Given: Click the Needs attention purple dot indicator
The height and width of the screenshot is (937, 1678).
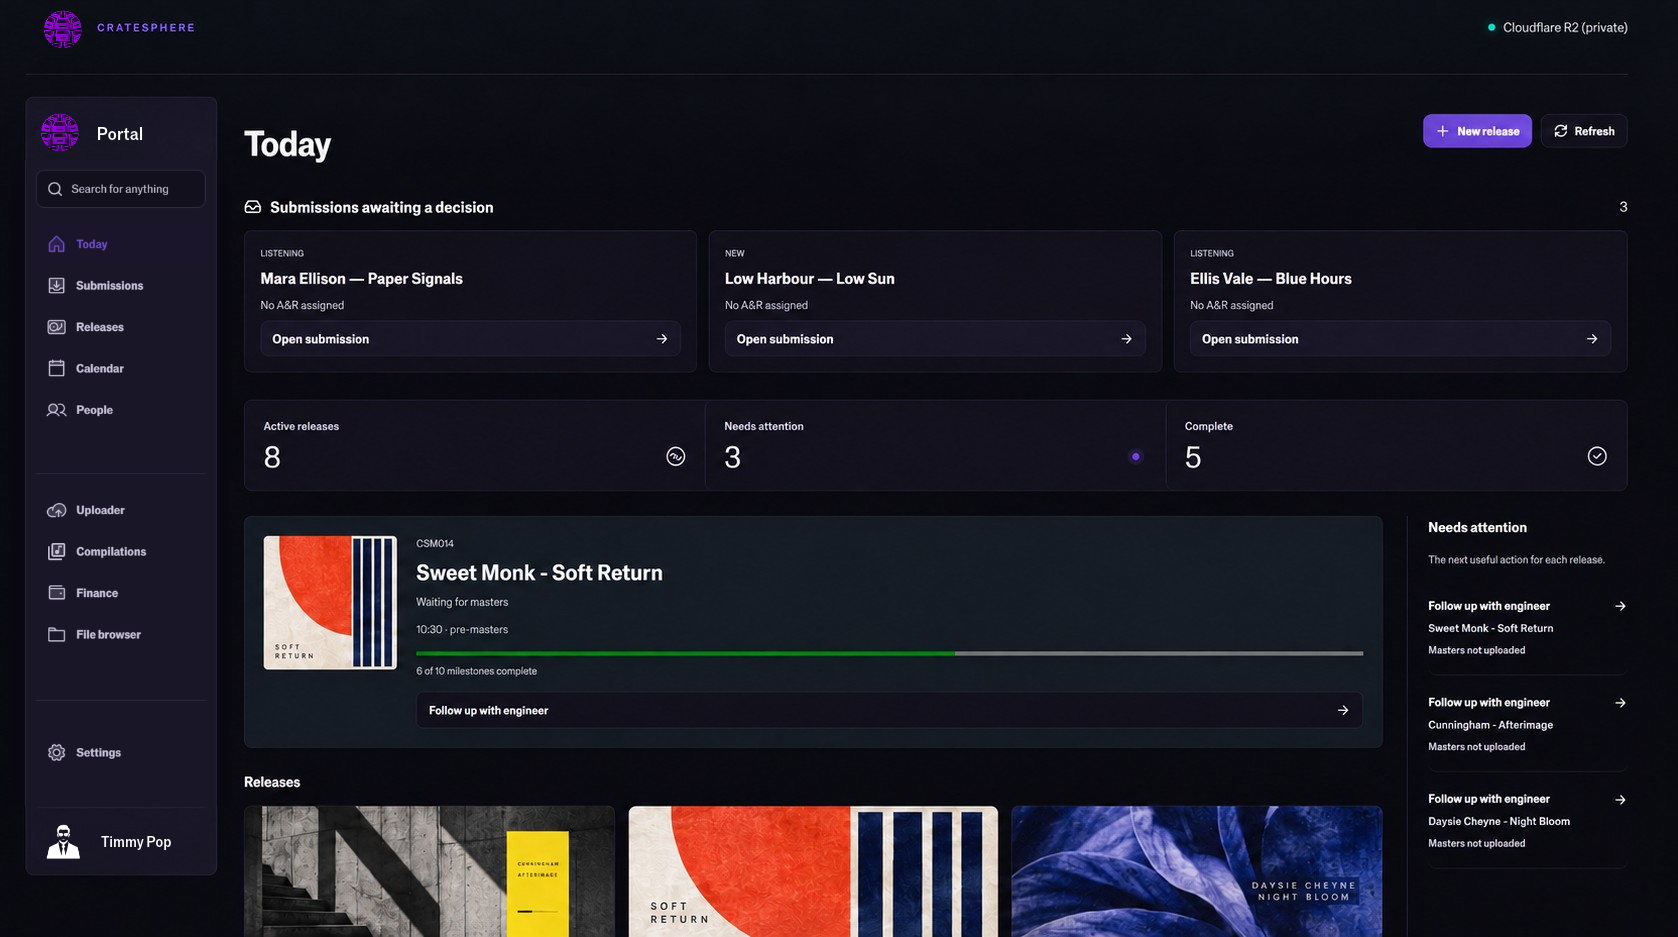Looking at the screenshot, I should [1136, 457].
